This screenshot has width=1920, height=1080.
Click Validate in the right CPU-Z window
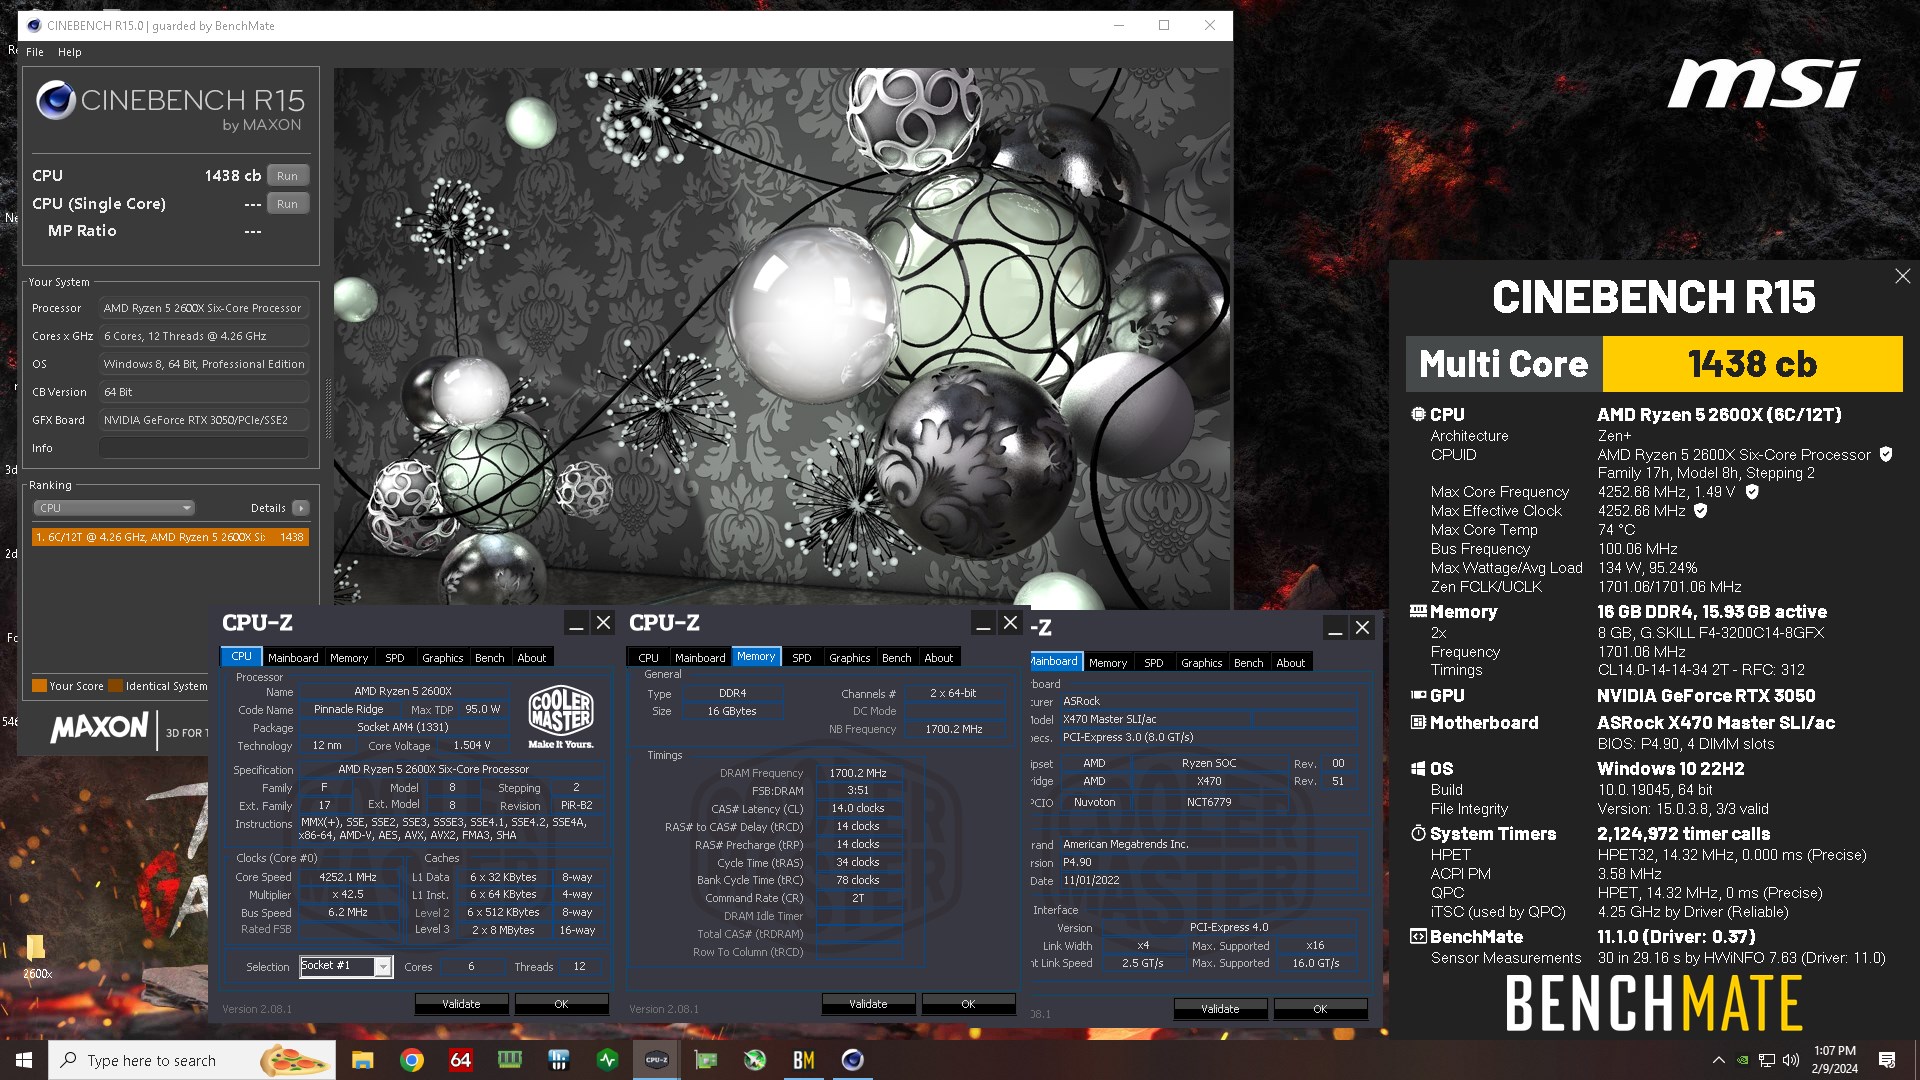pos(1220,1009)
